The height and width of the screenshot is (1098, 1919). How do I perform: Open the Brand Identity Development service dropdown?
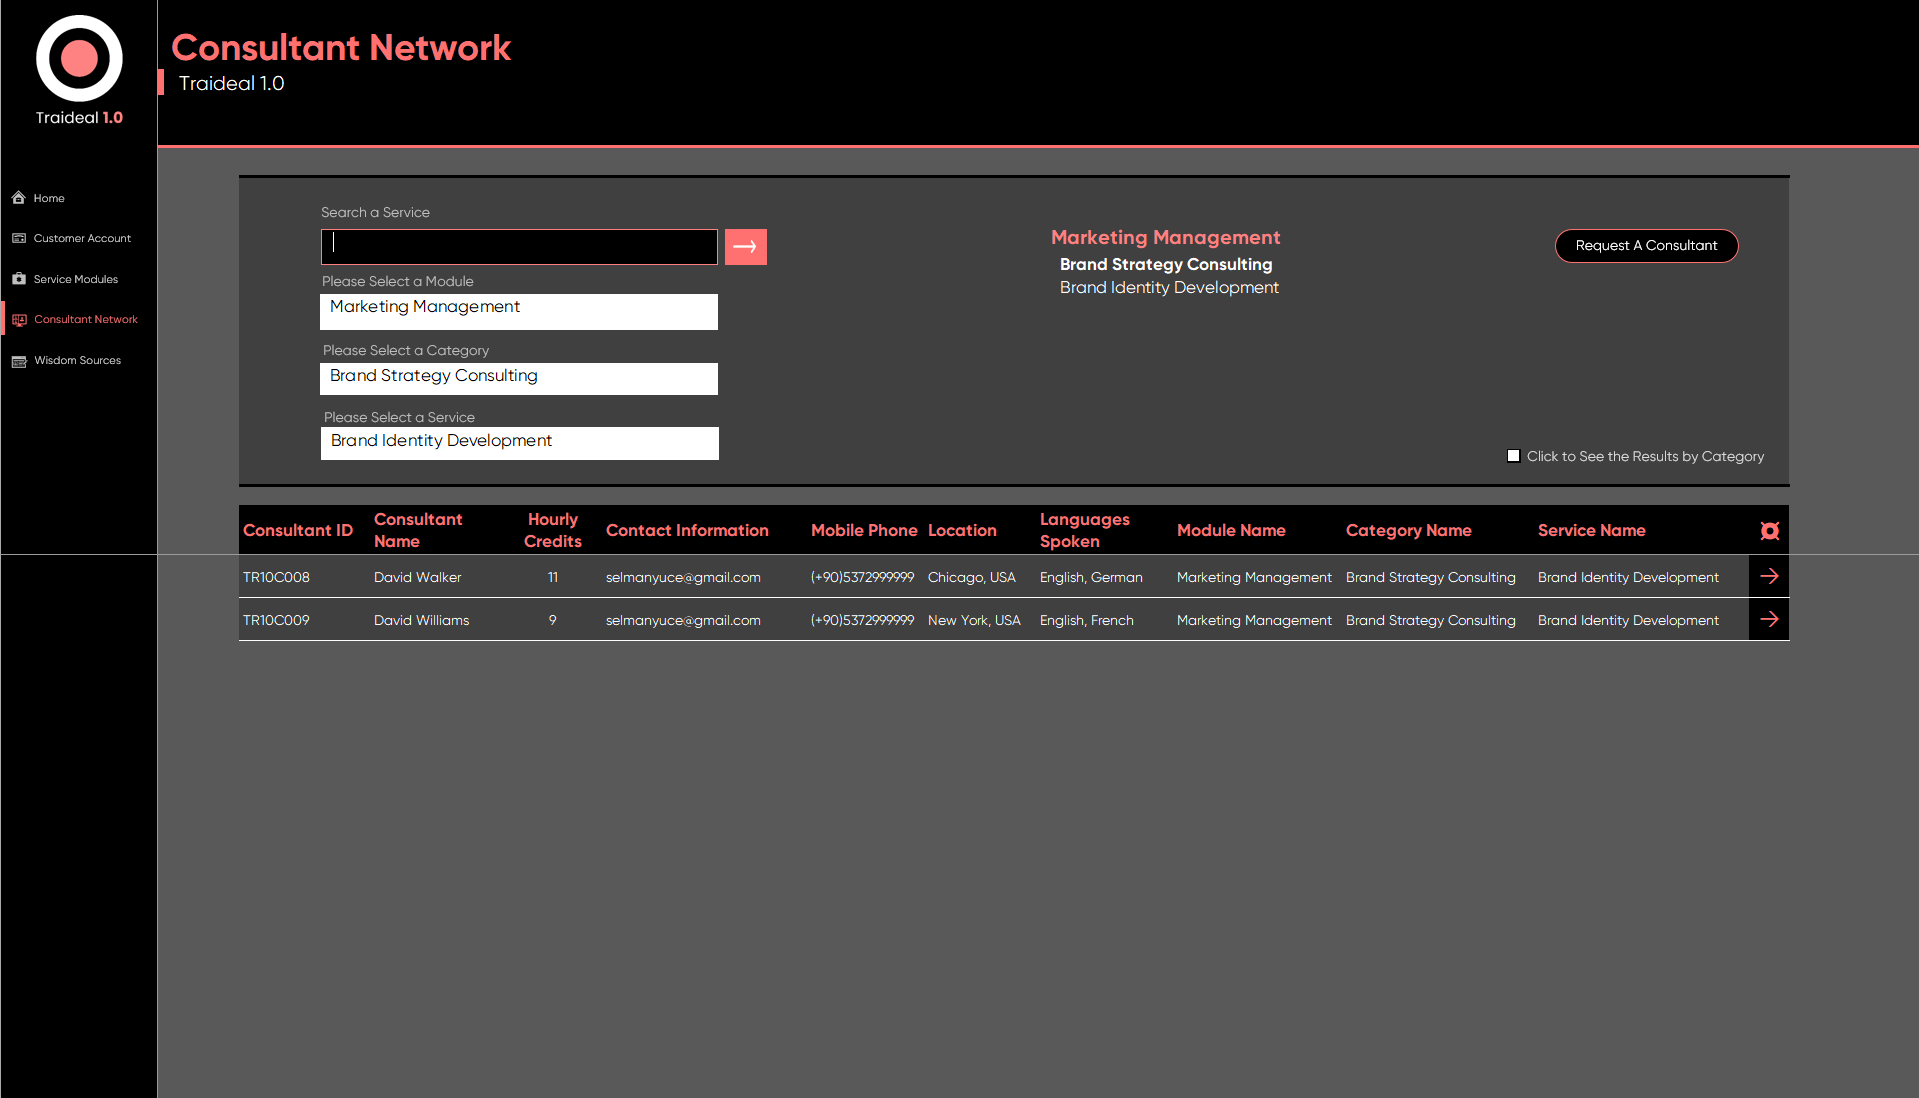519,443
